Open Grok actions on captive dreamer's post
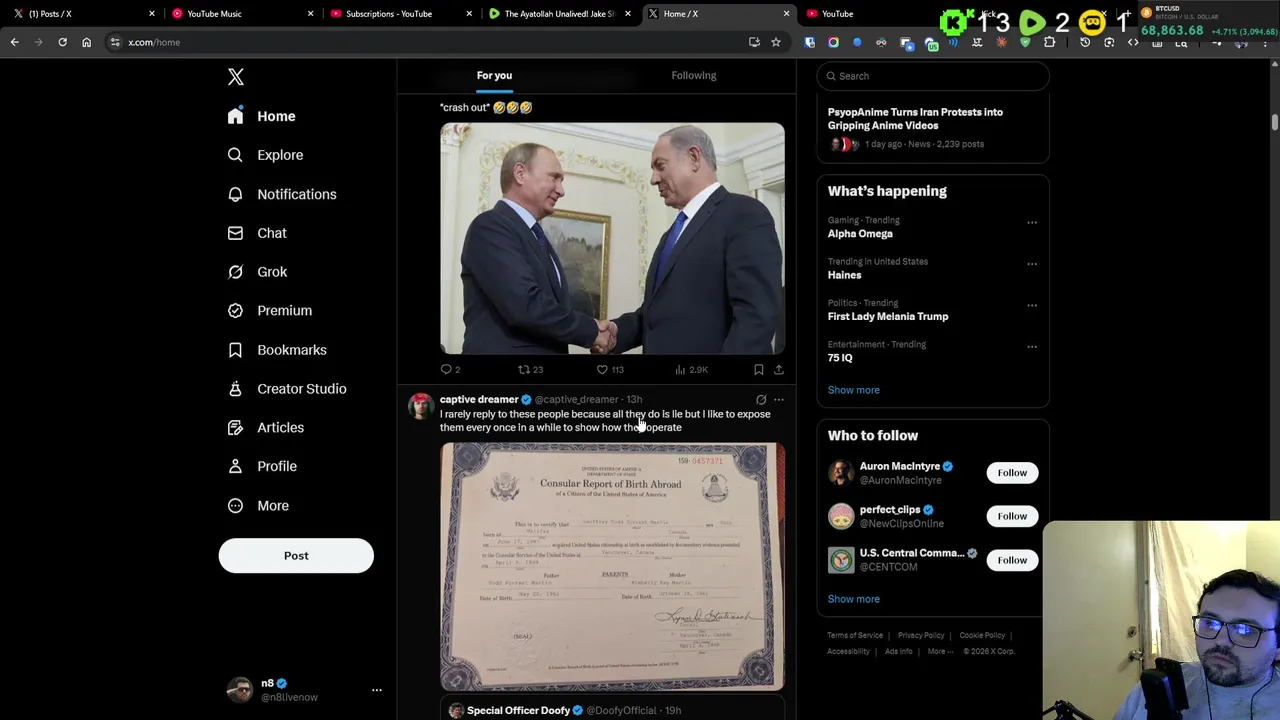The image size is (1280, 720). pos(761,400)
